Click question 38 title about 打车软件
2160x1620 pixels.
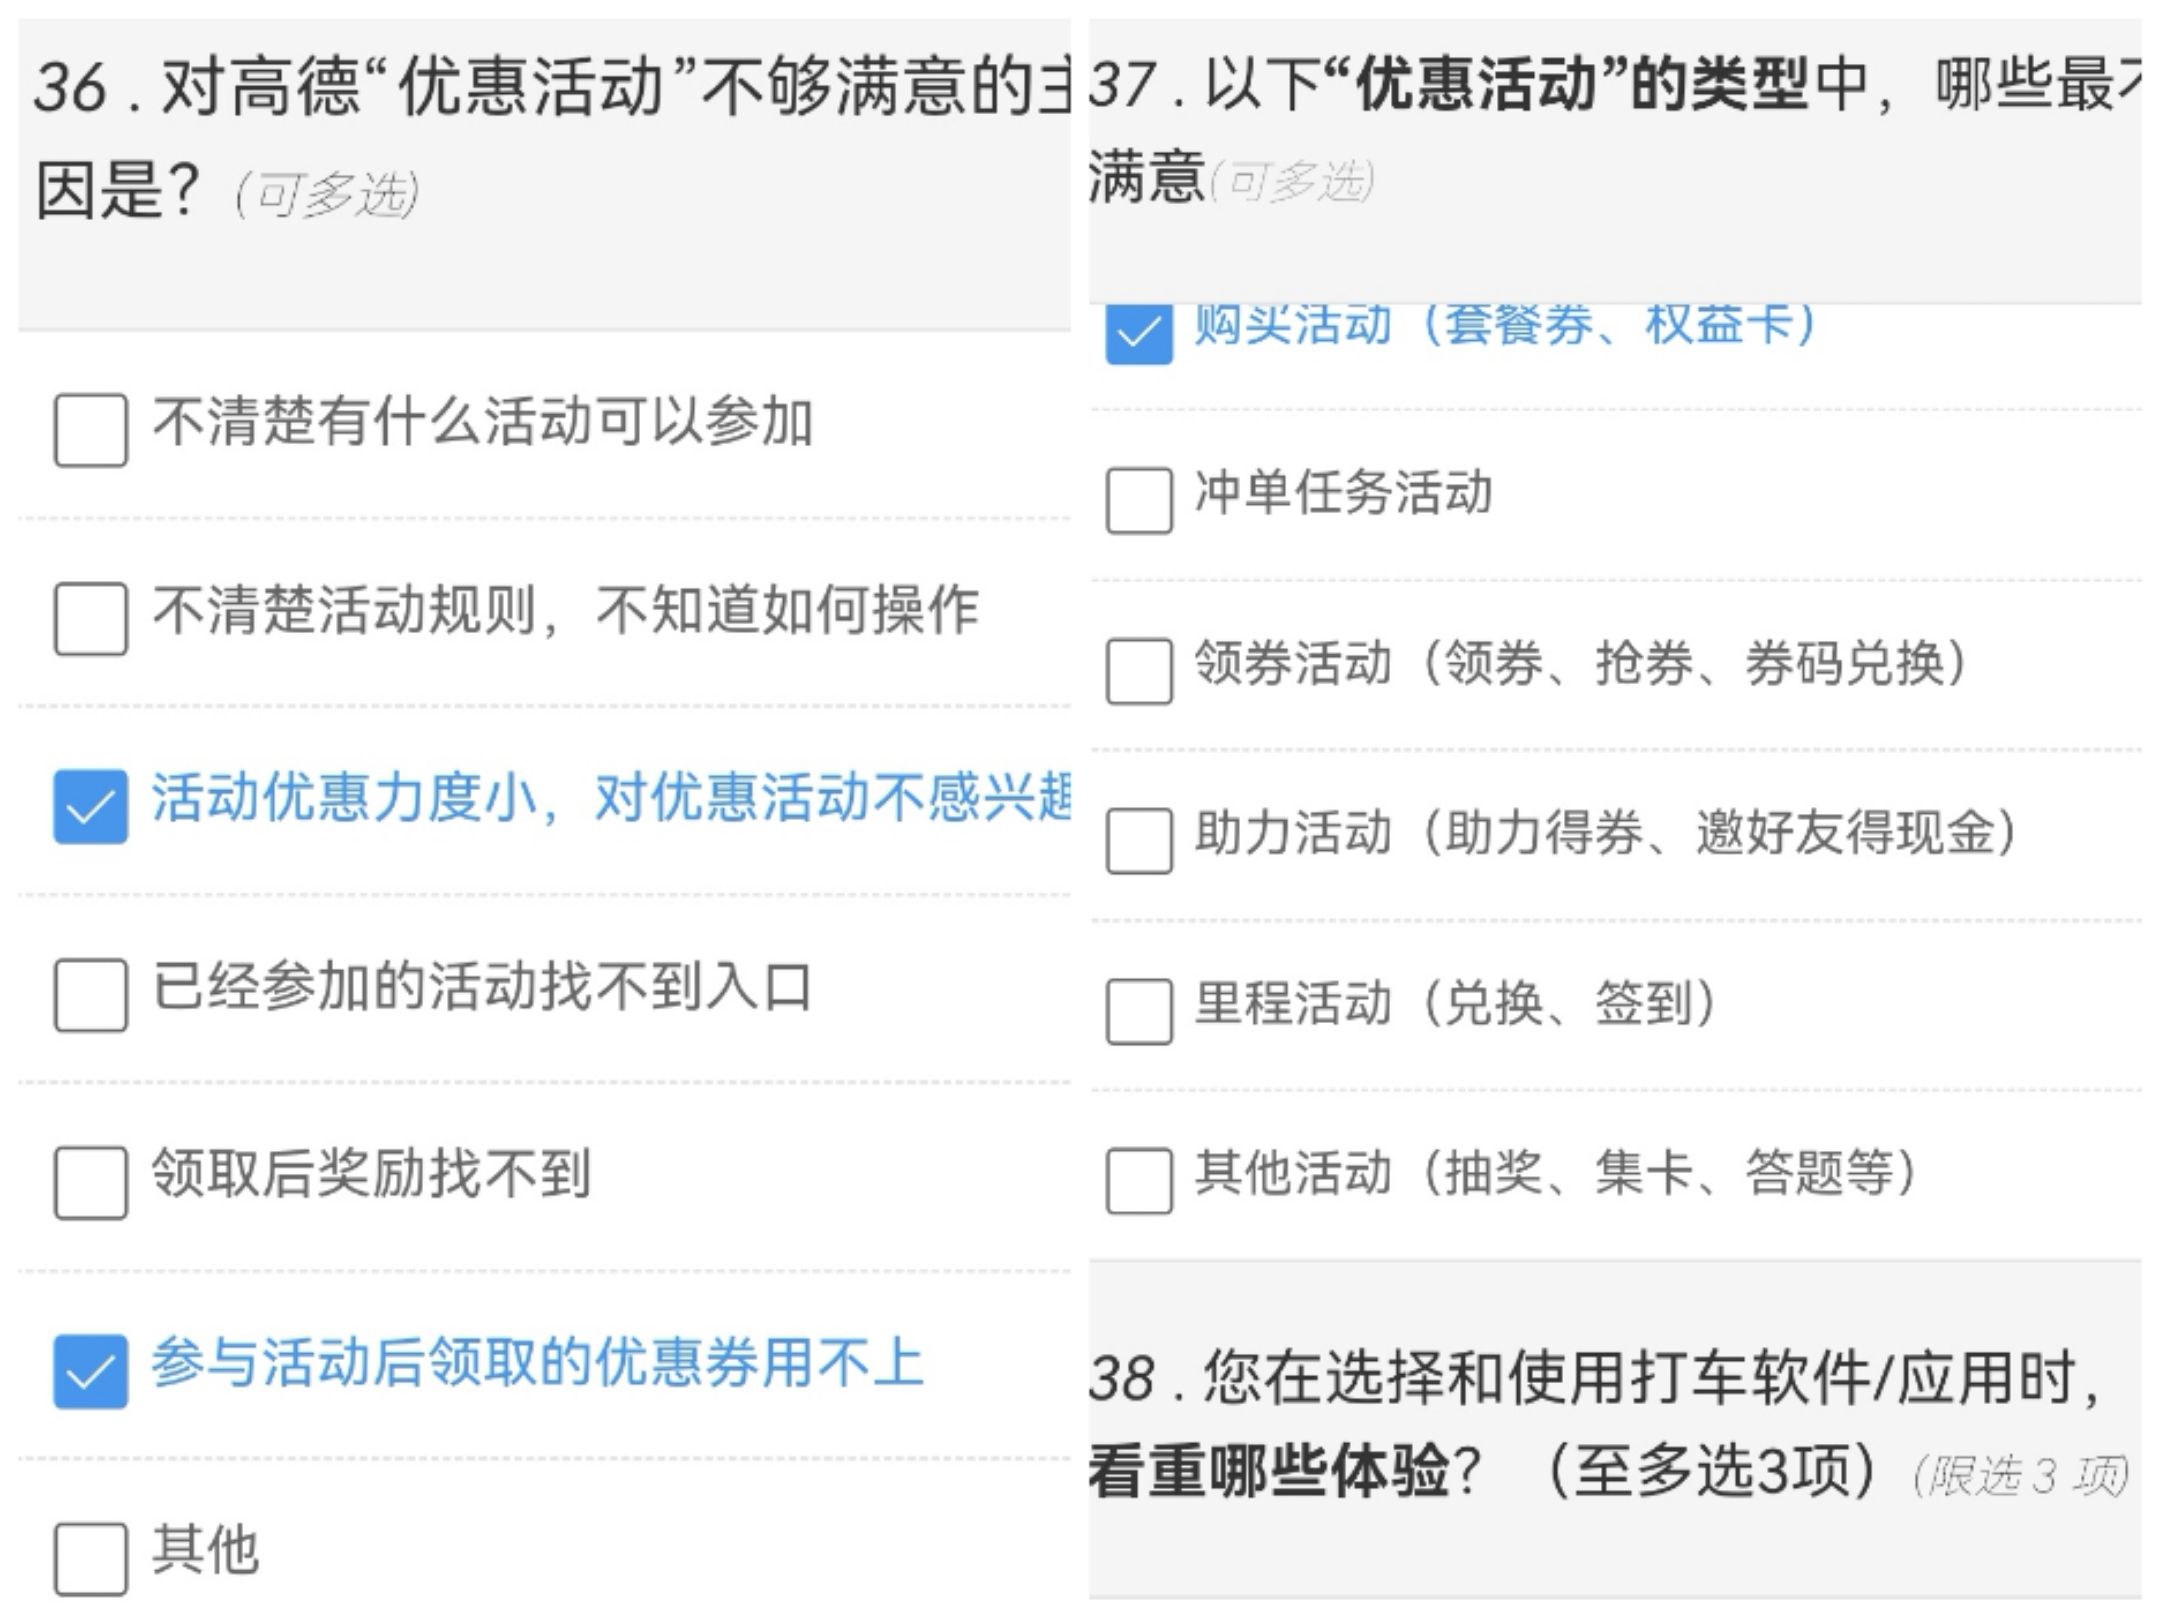1600,1425
